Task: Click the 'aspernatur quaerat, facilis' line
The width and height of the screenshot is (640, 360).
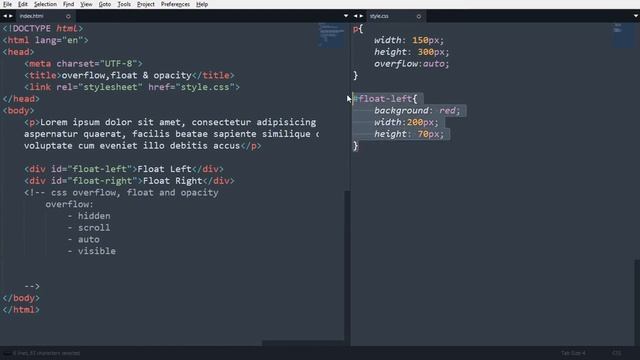Action: (171, 134)
